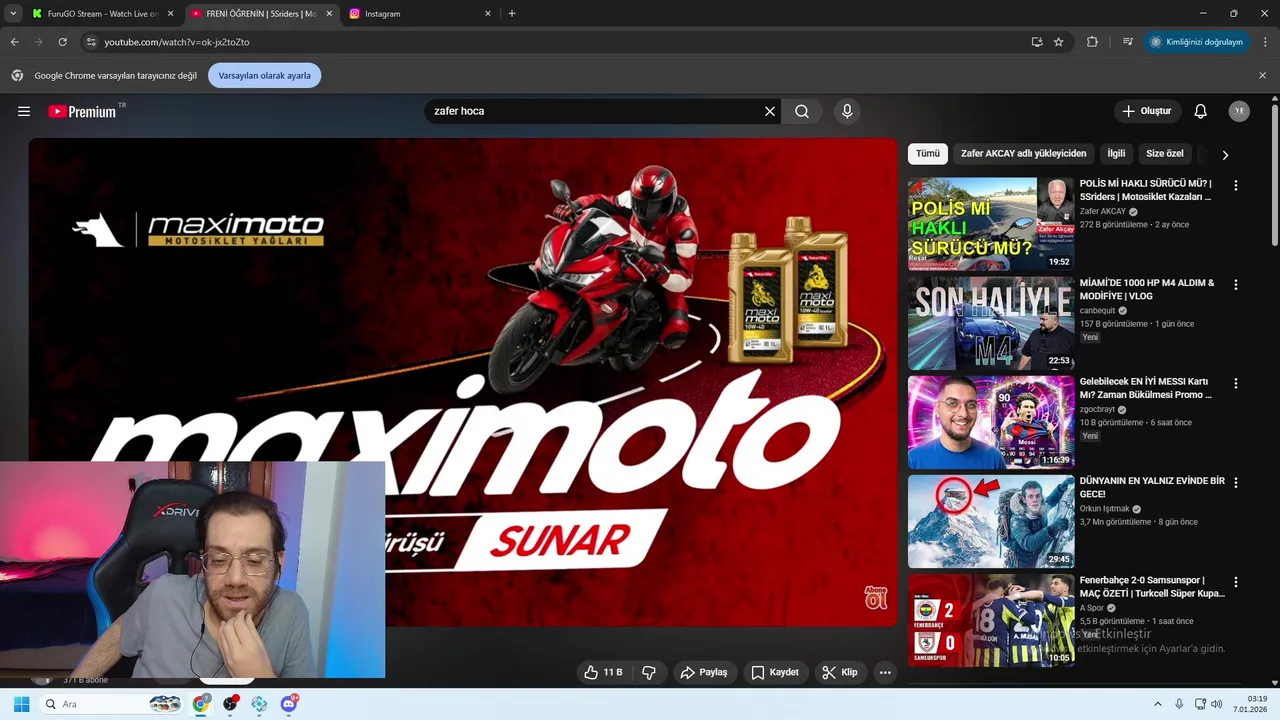Screen dimensions: 1280x720
Task: Open options for DÜNYANIN EN YALNIZ EVİNDE video
Action: tap(1236, 482)
